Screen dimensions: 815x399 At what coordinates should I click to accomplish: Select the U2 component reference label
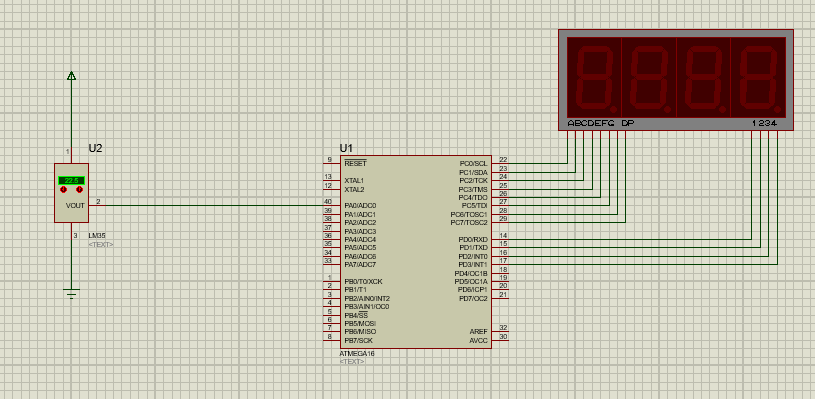[x=95, y=148]
